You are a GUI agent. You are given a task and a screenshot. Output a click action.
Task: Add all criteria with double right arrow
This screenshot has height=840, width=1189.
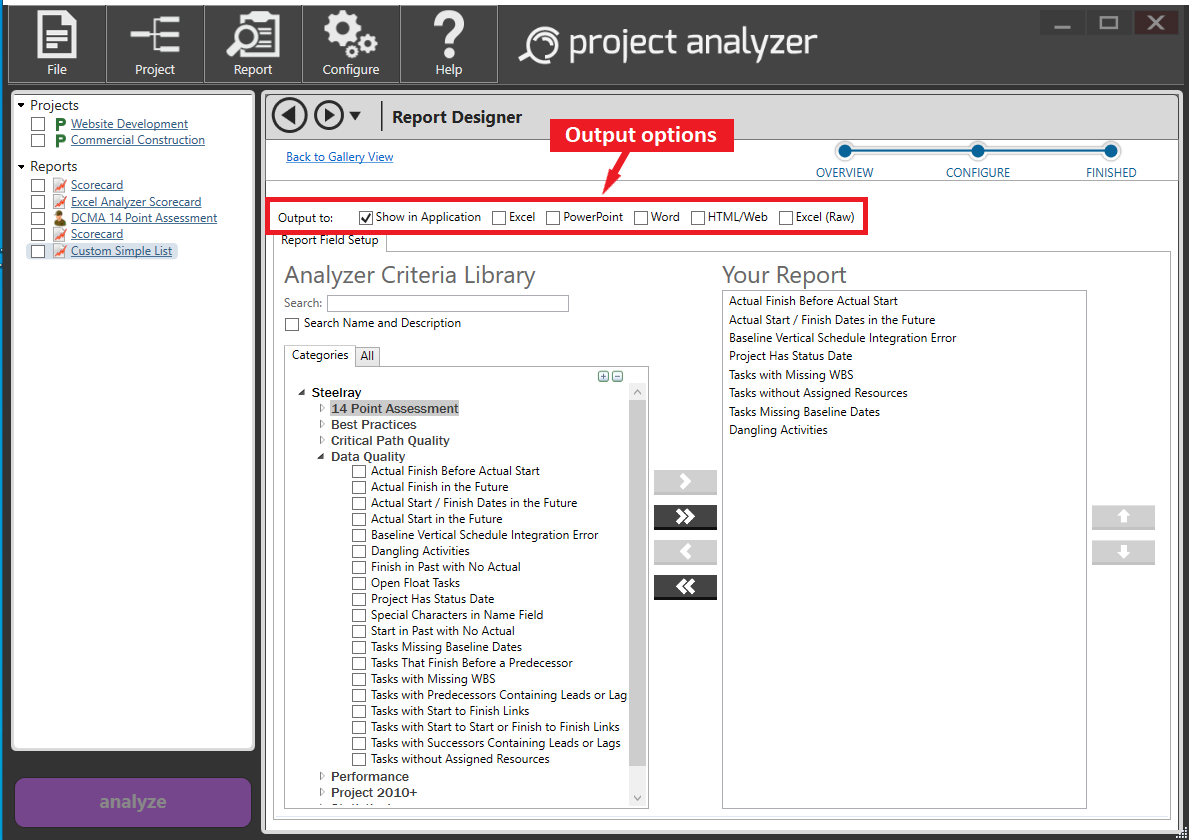coord(685,517)
